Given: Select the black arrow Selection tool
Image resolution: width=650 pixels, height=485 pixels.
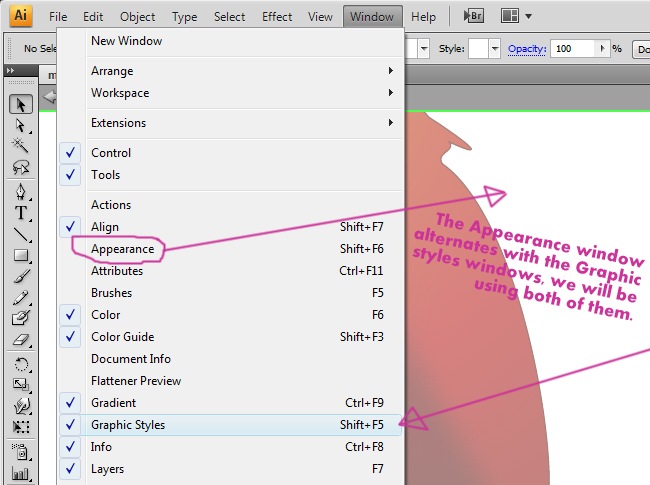Looking at the screenshot, I should point(21,104).
